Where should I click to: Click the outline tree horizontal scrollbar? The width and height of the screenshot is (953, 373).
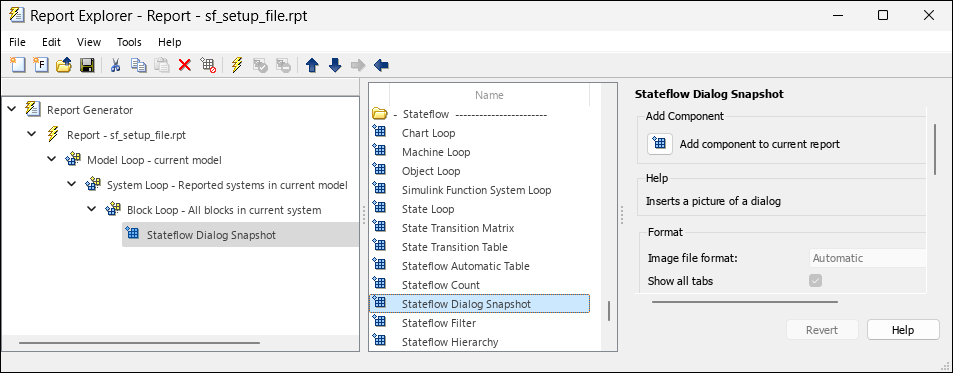coord(140,343)
